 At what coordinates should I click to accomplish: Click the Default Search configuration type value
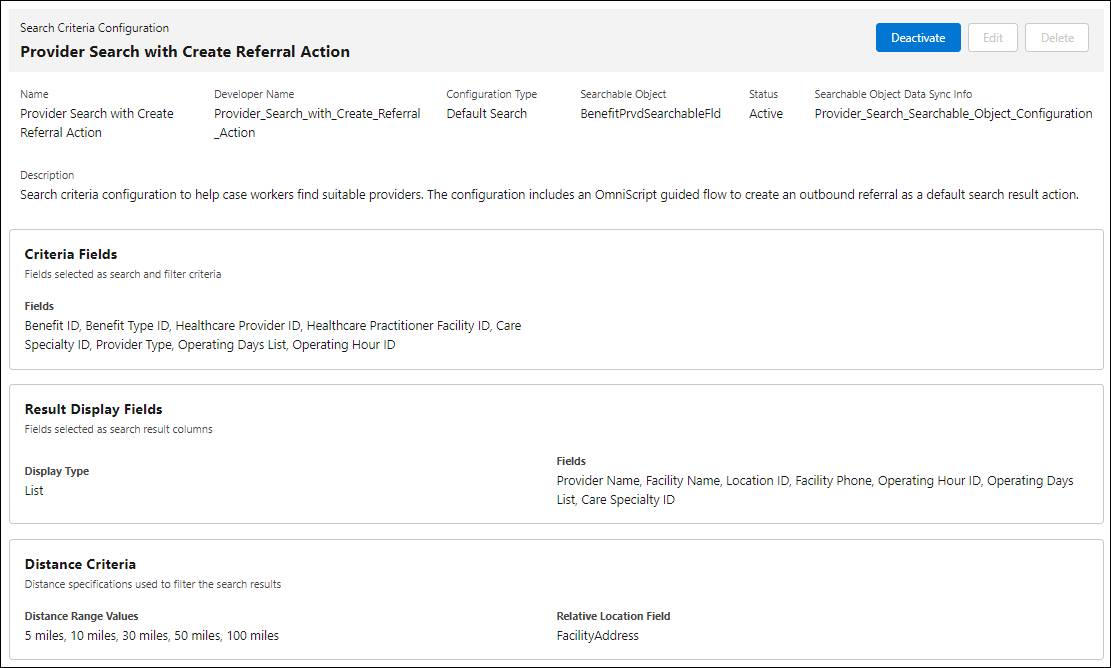[486, 114]
